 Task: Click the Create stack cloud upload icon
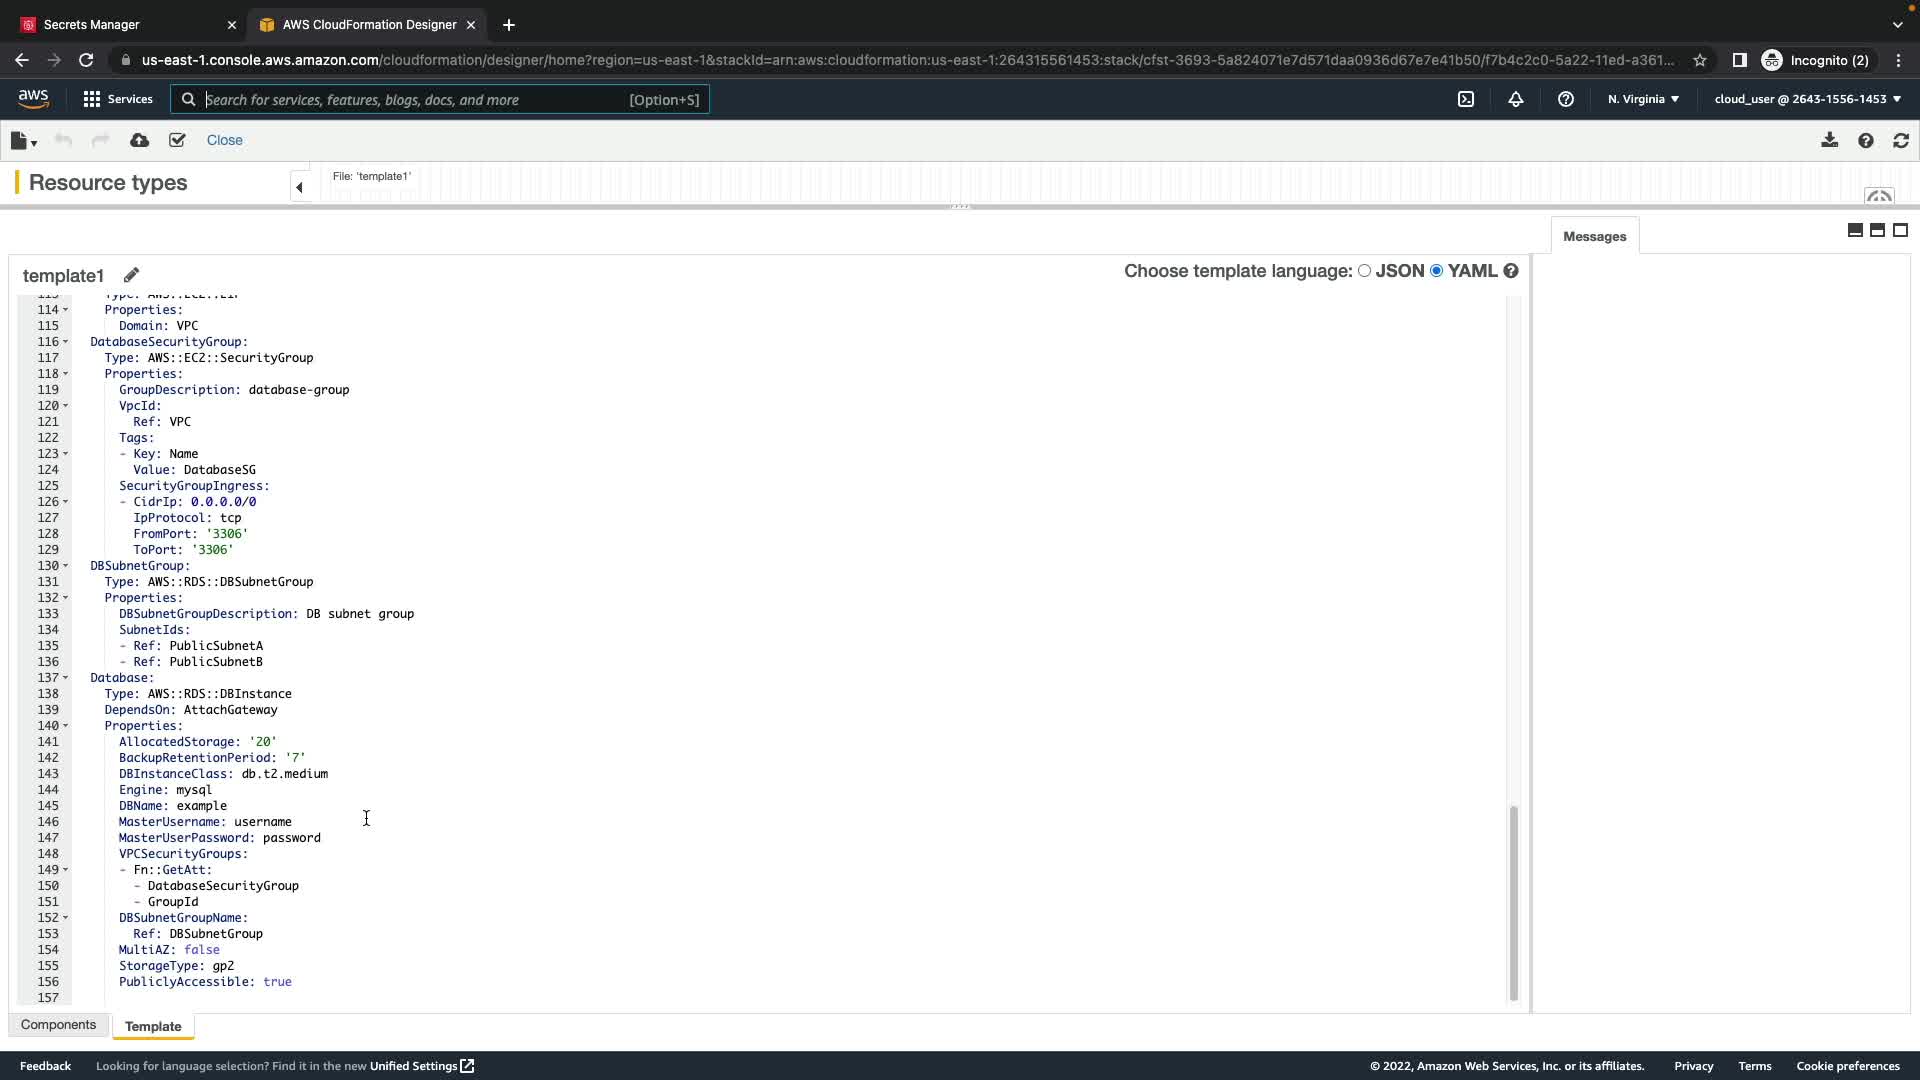click(x=140, y=141)
